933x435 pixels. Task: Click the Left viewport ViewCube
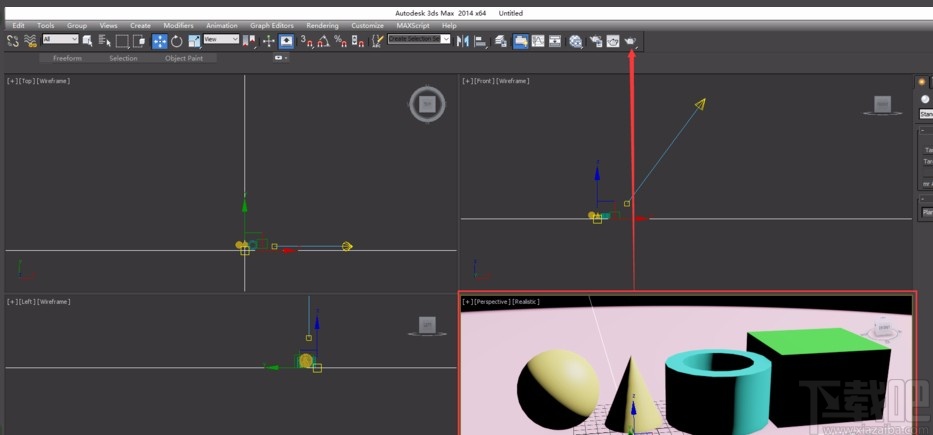coord(427,326)
